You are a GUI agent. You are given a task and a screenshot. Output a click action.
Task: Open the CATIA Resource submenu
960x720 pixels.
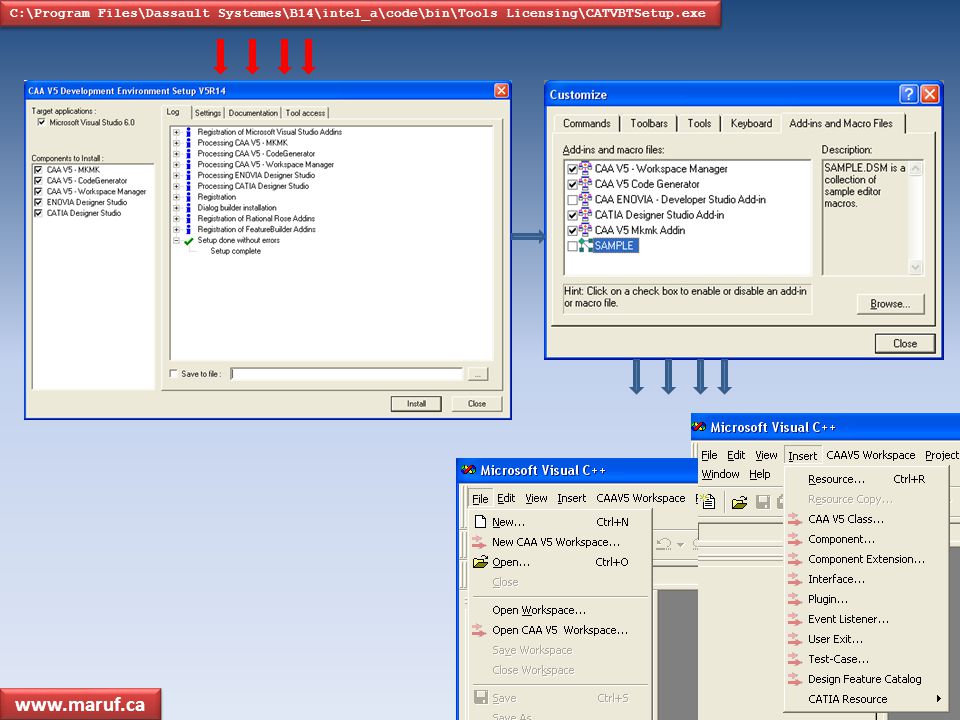866,699
